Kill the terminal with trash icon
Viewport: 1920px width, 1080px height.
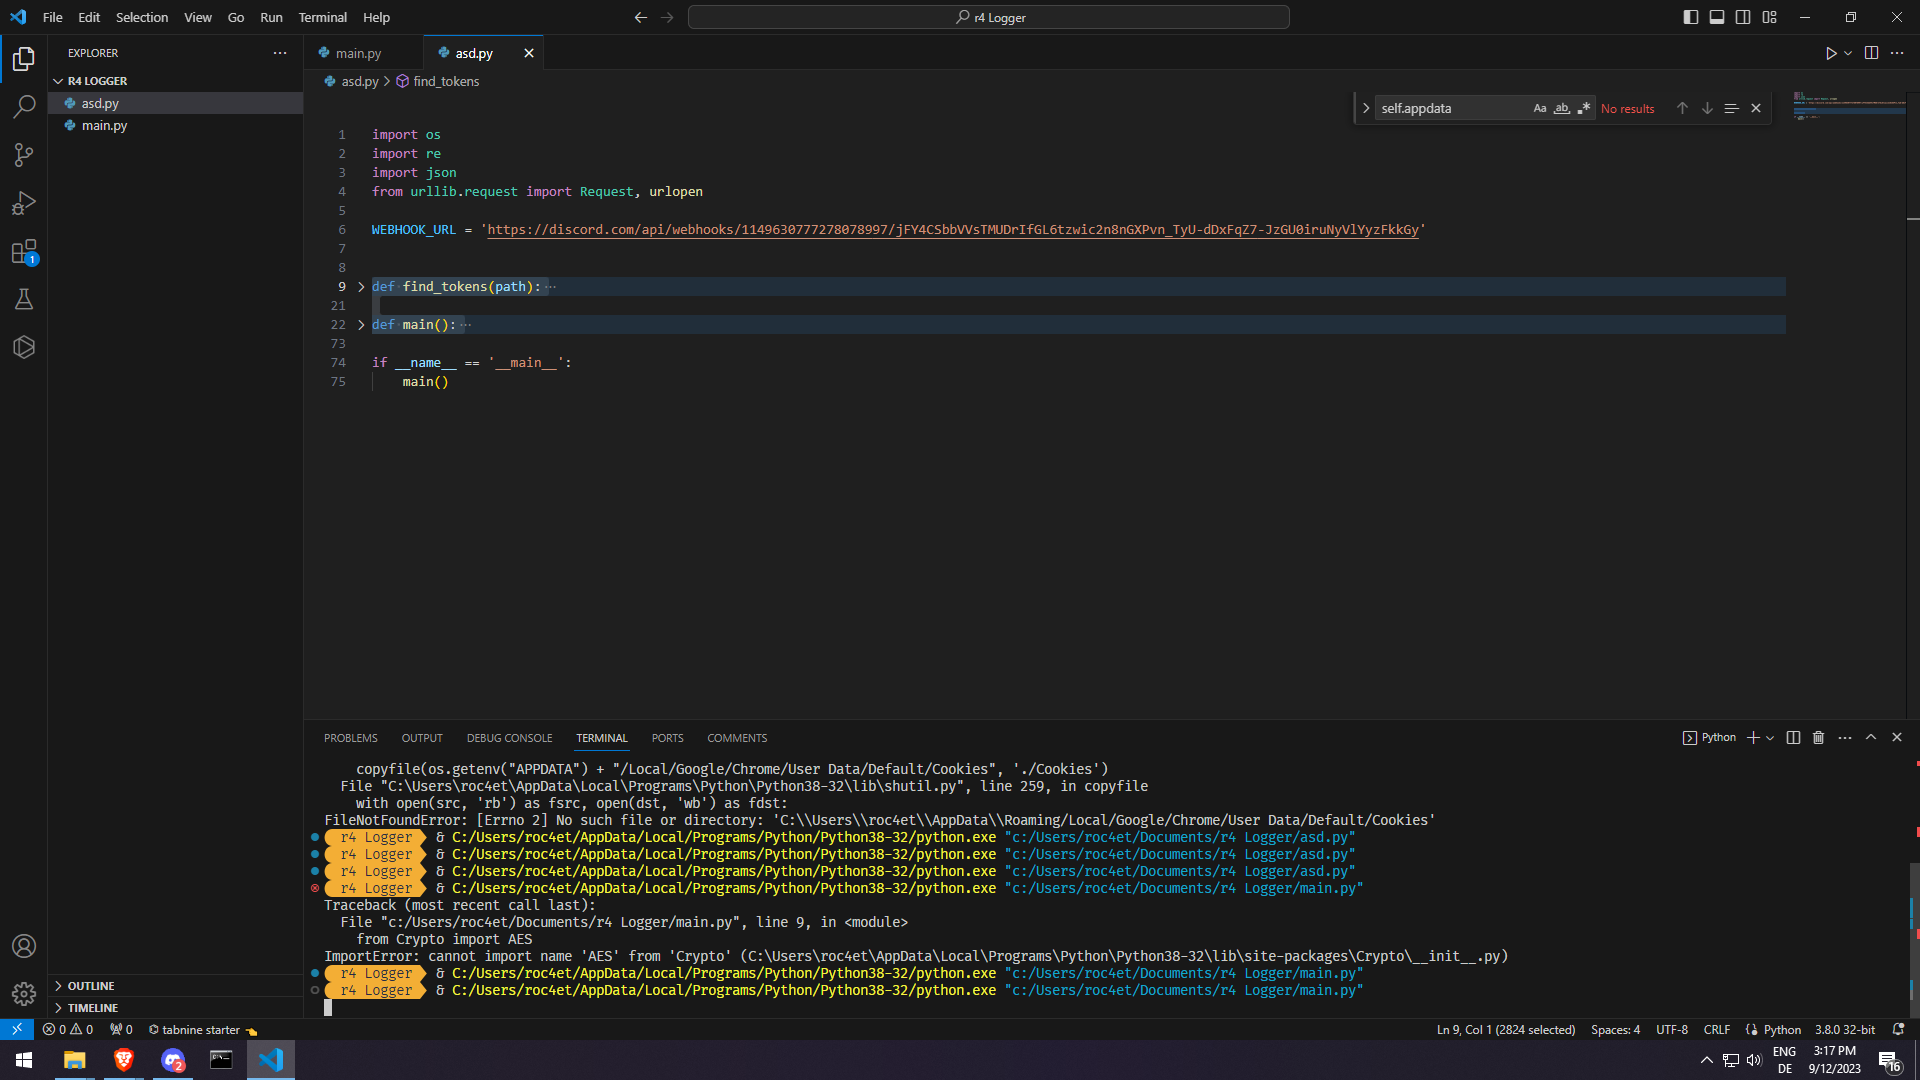[x=1818, y=738]
